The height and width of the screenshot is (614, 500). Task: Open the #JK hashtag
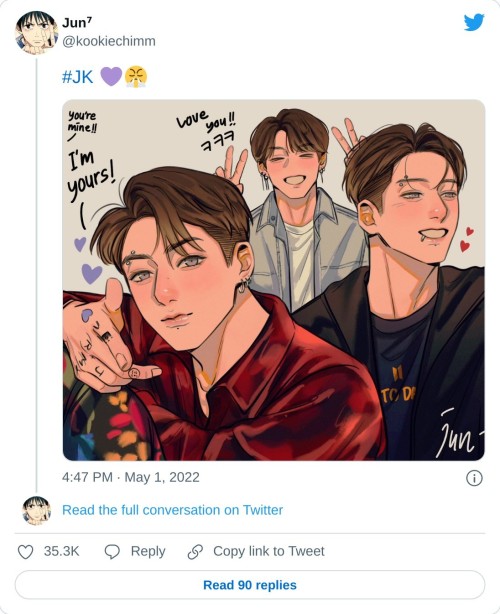pos(78,77)
